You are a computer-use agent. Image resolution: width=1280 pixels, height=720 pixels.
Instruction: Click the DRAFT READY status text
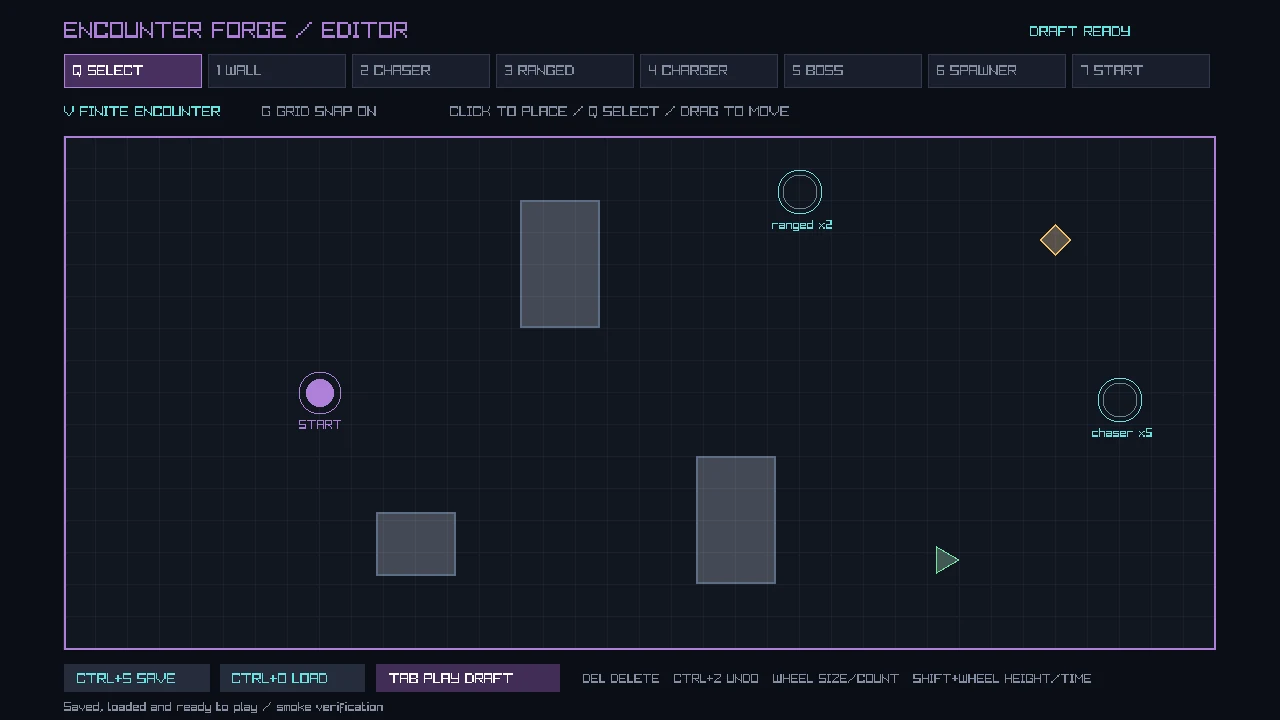coord(1080,31)
